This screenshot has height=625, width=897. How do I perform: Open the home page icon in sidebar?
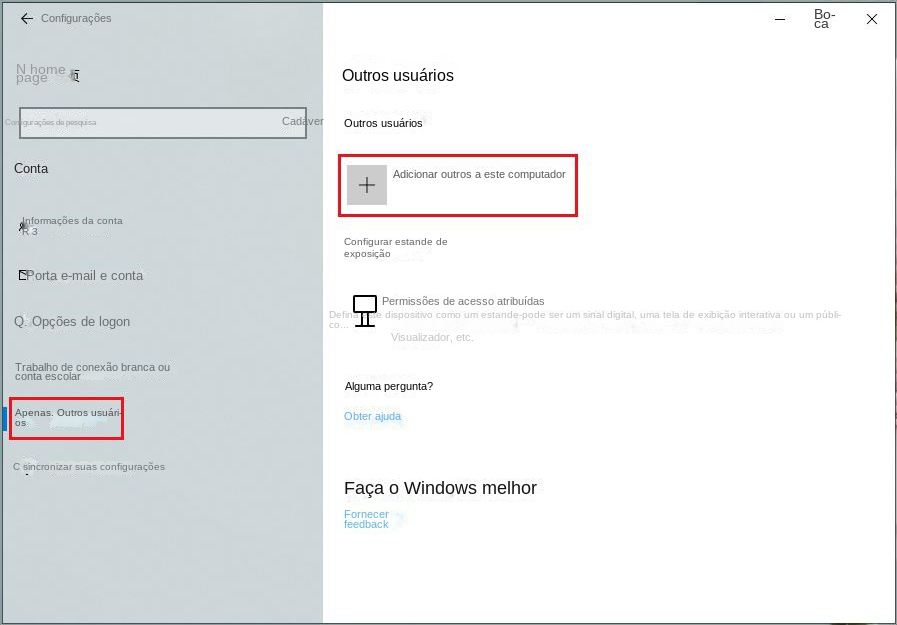pos(75,75)
